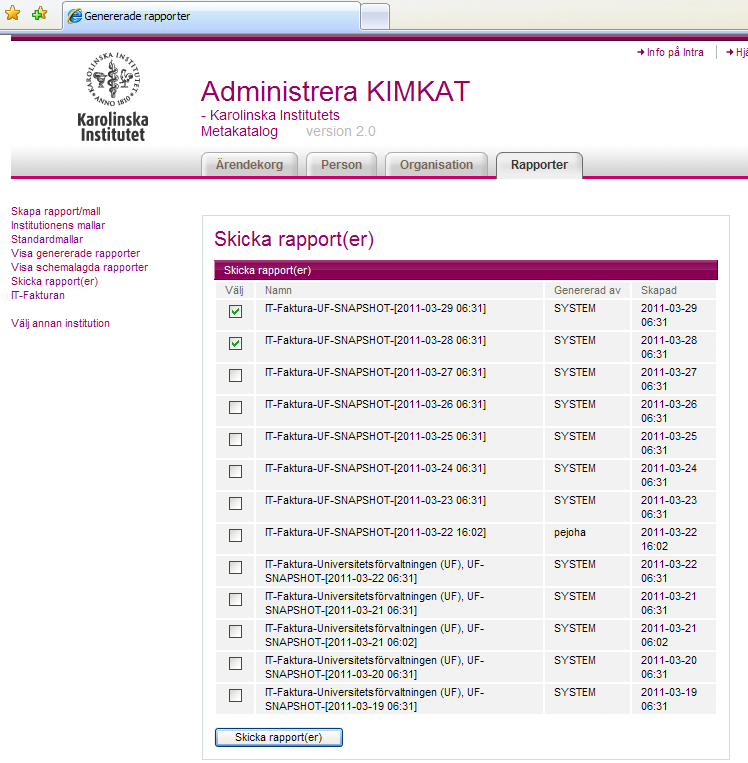Click the Administrera KIMKAT heading

[335, 91]
